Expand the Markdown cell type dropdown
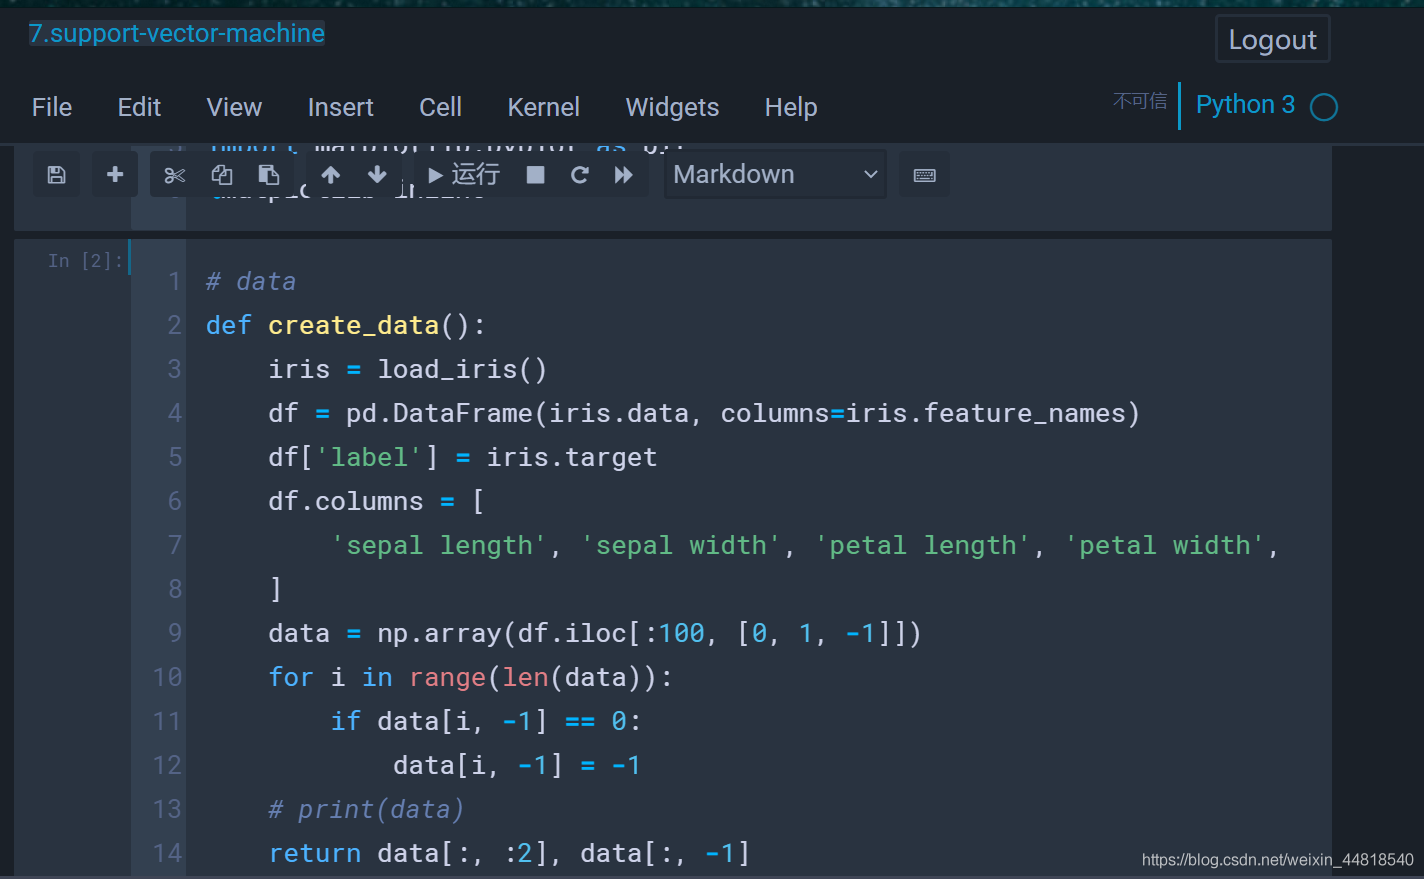This screenshot has width=1424, height=879. pos(775,175)
